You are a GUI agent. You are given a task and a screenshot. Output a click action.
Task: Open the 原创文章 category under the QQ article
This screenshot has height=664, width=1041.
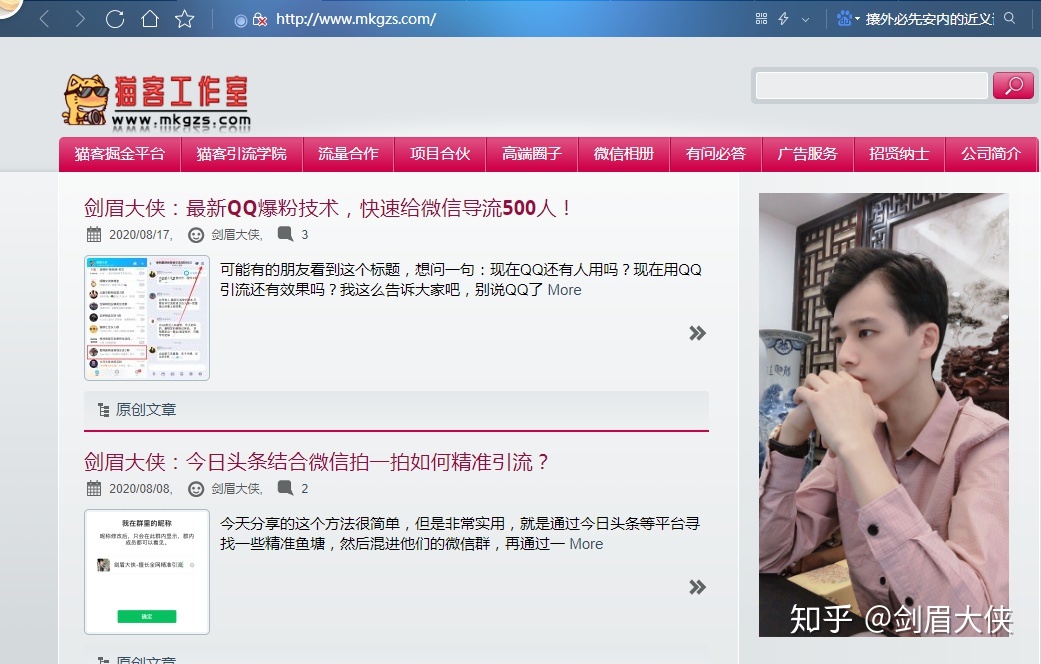(146, 410)
